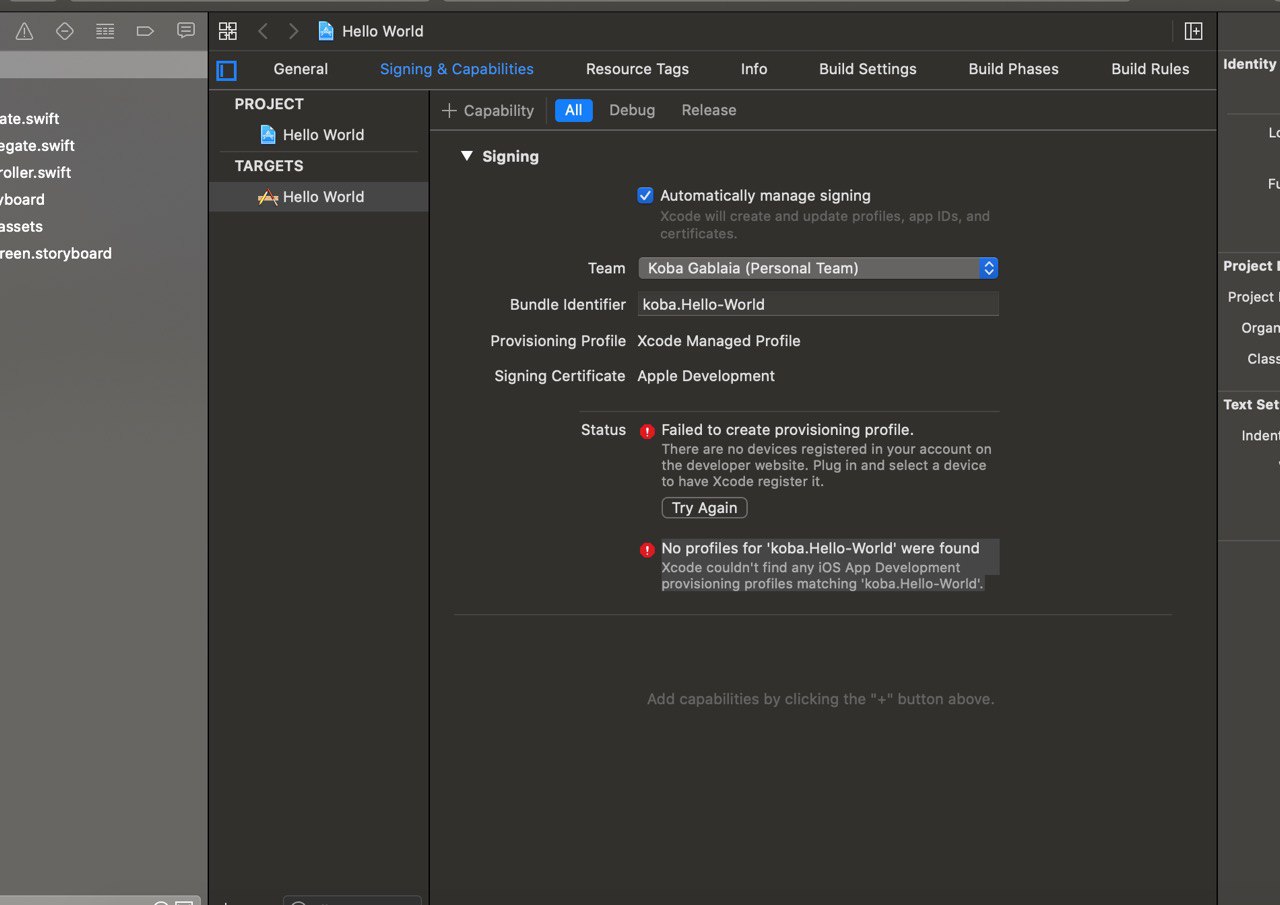Click the Hello World project icon in breadcrumb
Viewport: 1280px width, 905px height.
point(326,31)
